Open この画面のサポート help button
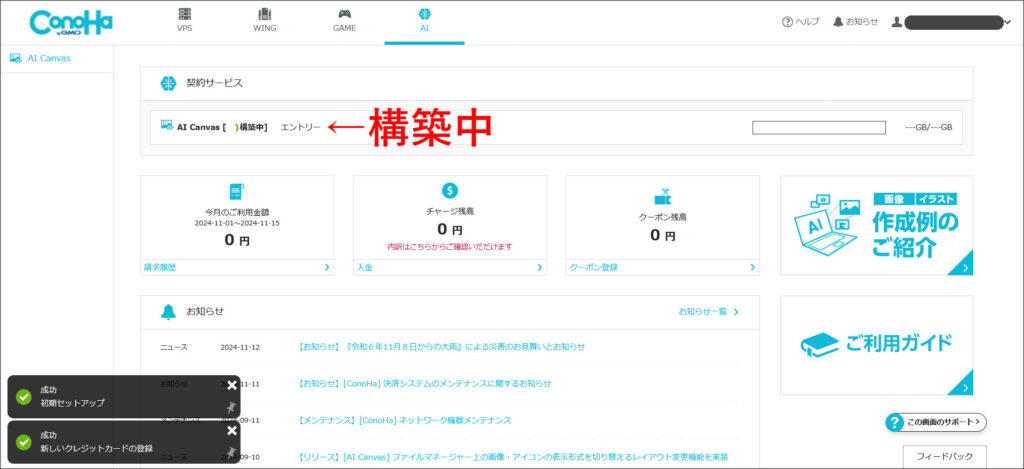The height and width of the screenshot is (469, 1024). click(x=936, y=422)
